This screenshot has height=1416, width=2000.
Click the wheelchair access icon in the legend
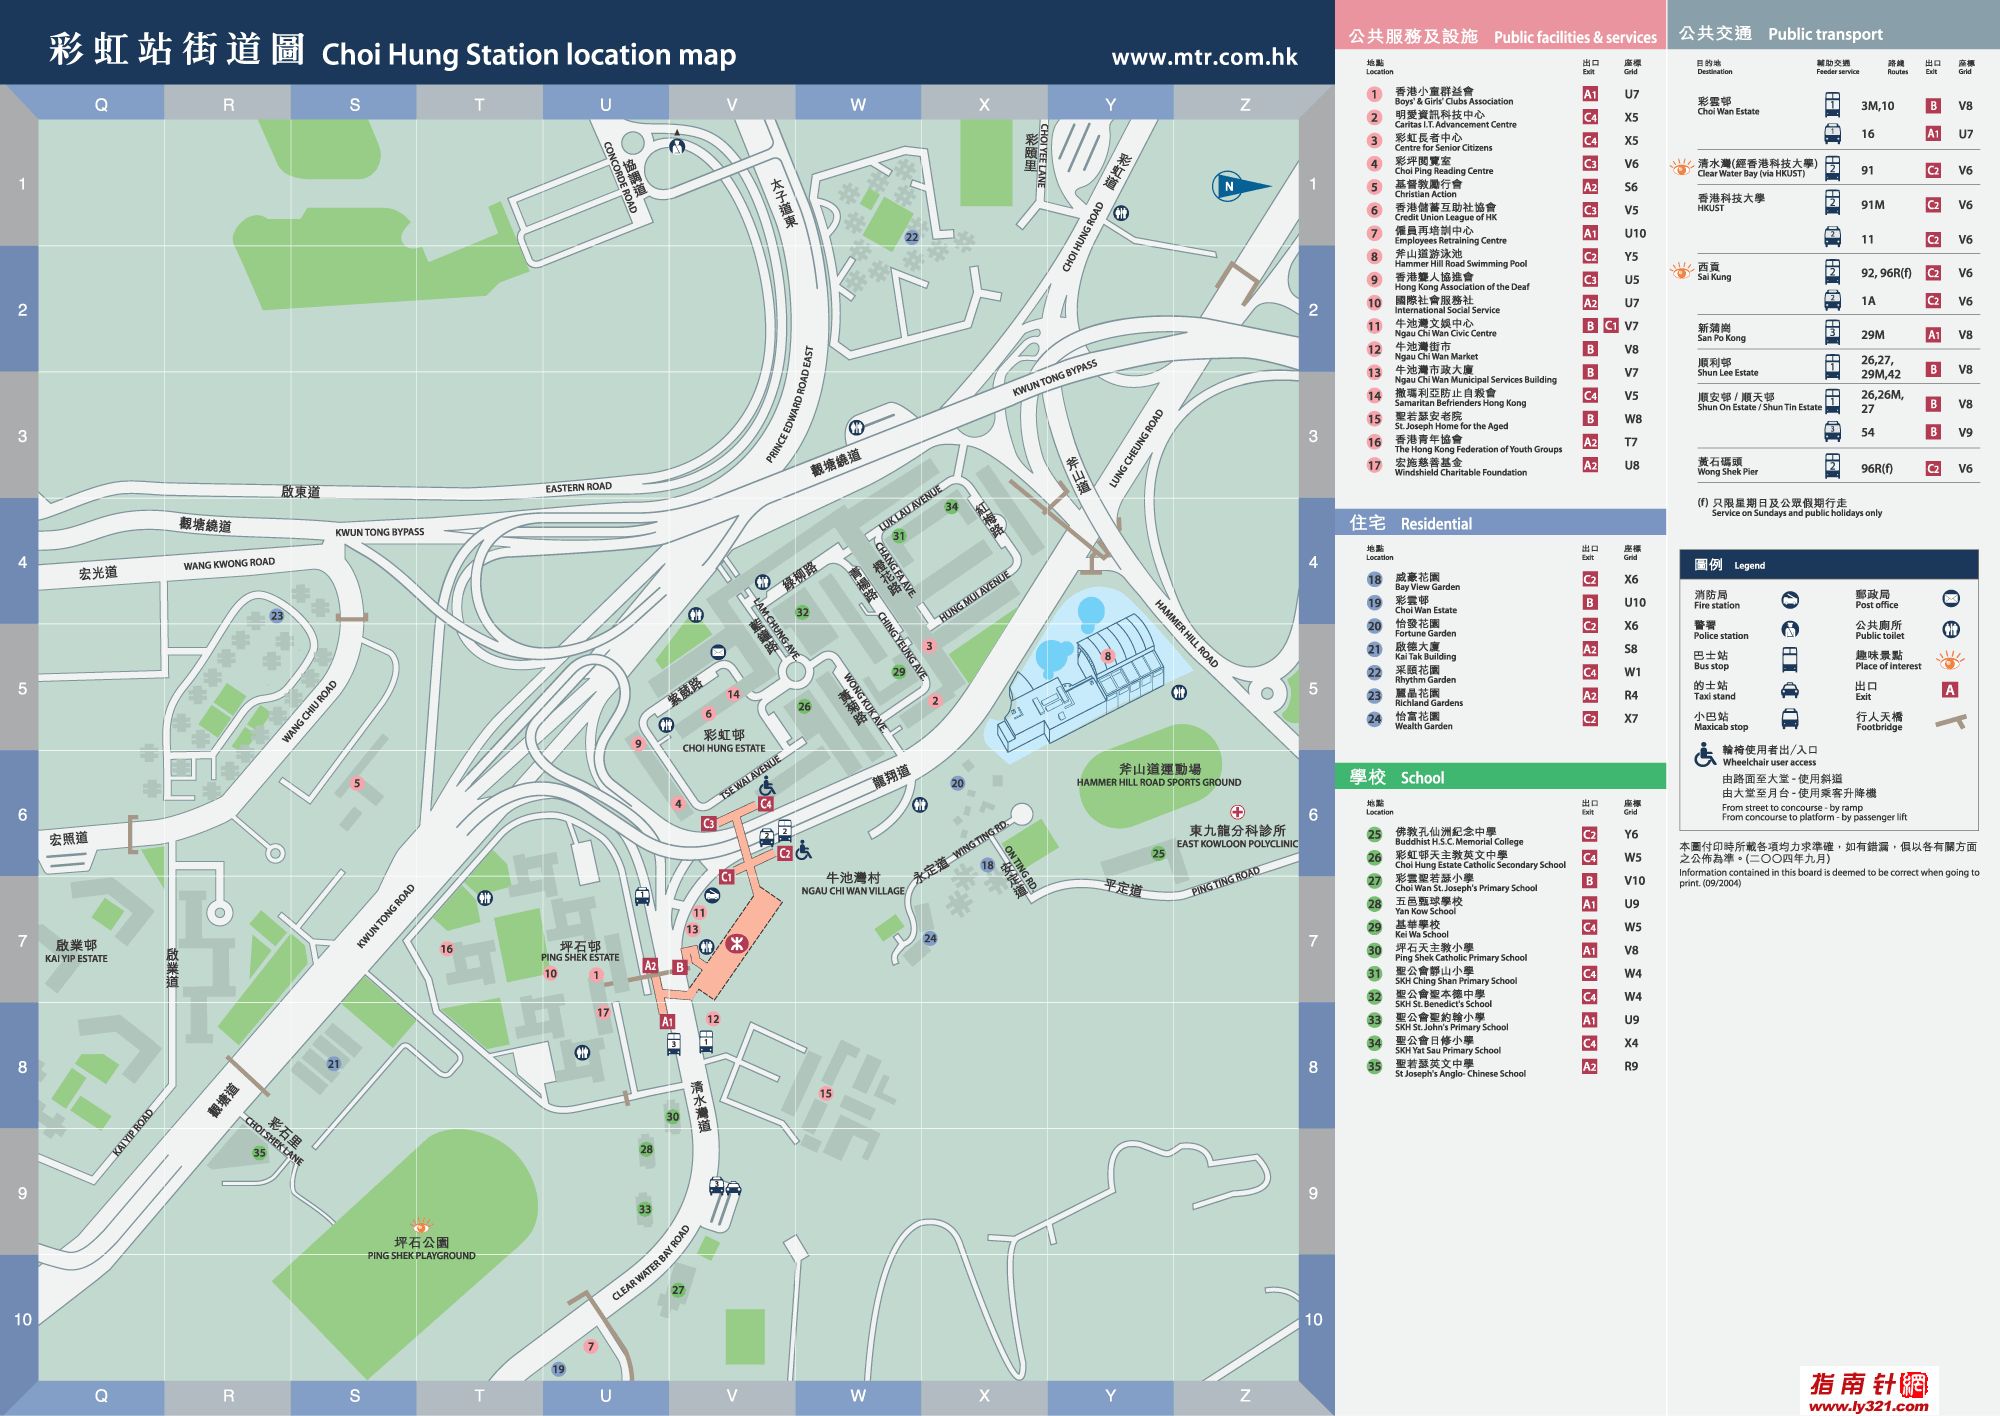coord(1705,756)
